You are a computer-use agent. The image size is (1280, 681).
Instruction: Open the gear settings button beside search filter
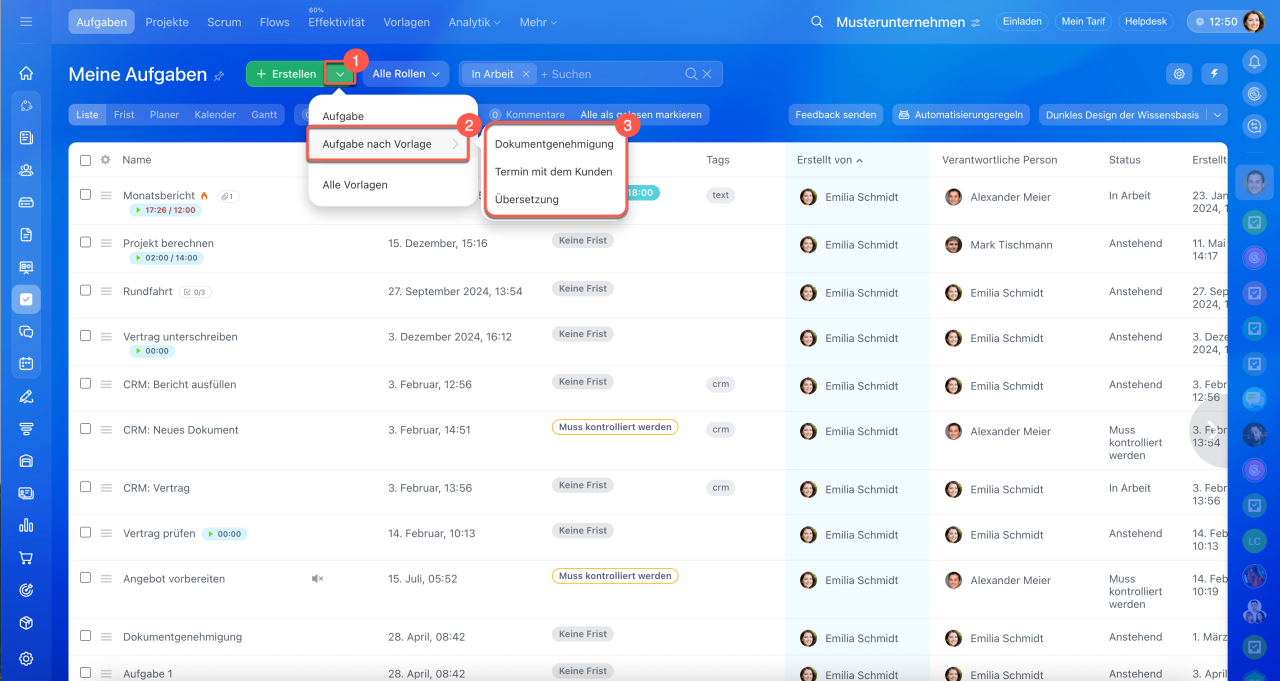(1180, 74)
